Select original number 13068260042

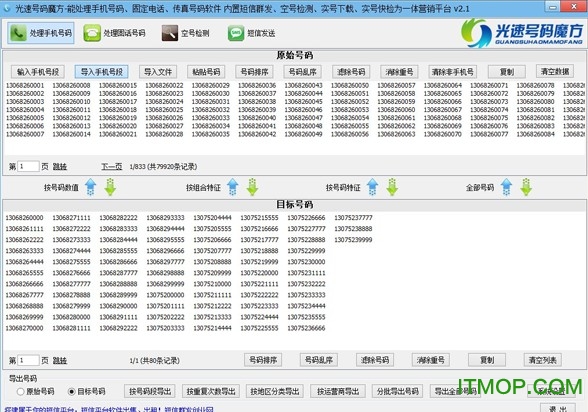tap(257, 134)
